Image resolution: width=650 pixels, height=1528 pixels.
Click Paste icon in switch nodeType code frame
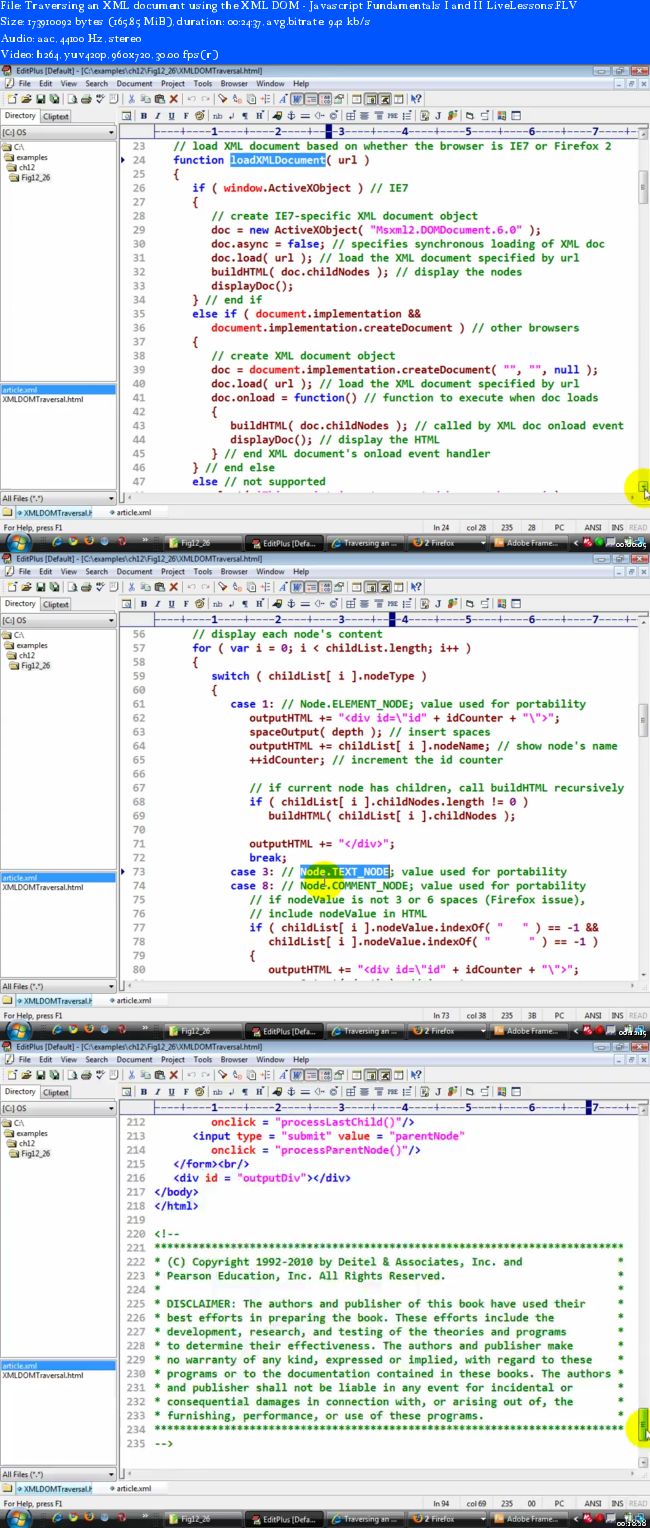pyautogui.click(x=159, y=587)
